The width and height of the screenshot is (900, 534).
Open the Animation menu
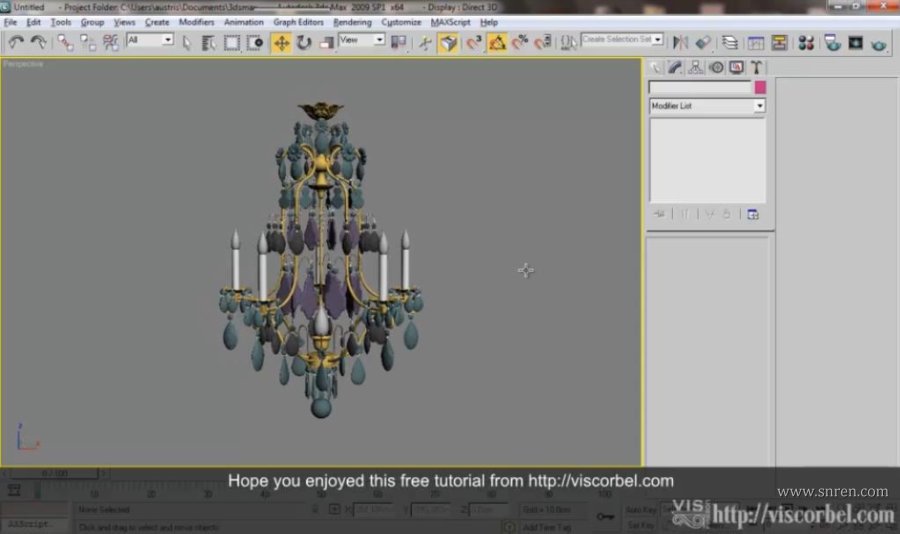point(243,22)
